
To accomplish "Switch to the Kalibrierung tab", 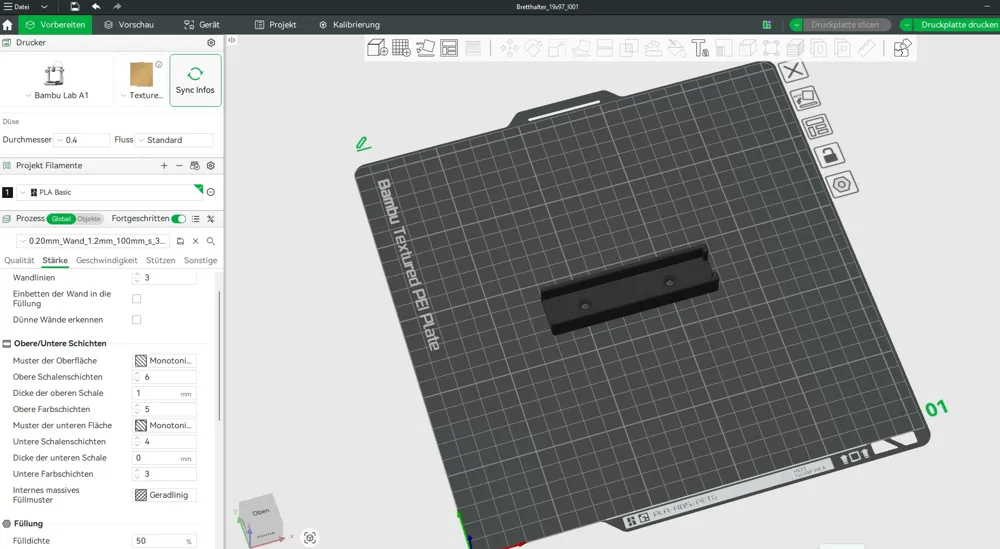I will (x=349, y=25).
